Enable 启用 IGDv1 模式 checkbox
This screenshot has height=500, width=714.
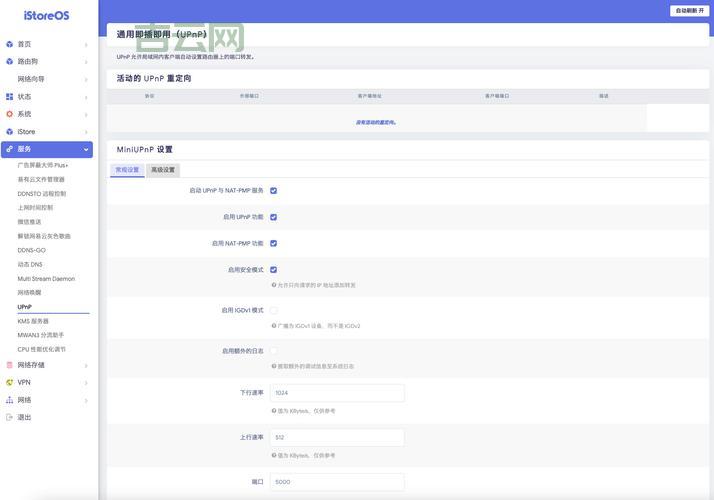point(274,311)
